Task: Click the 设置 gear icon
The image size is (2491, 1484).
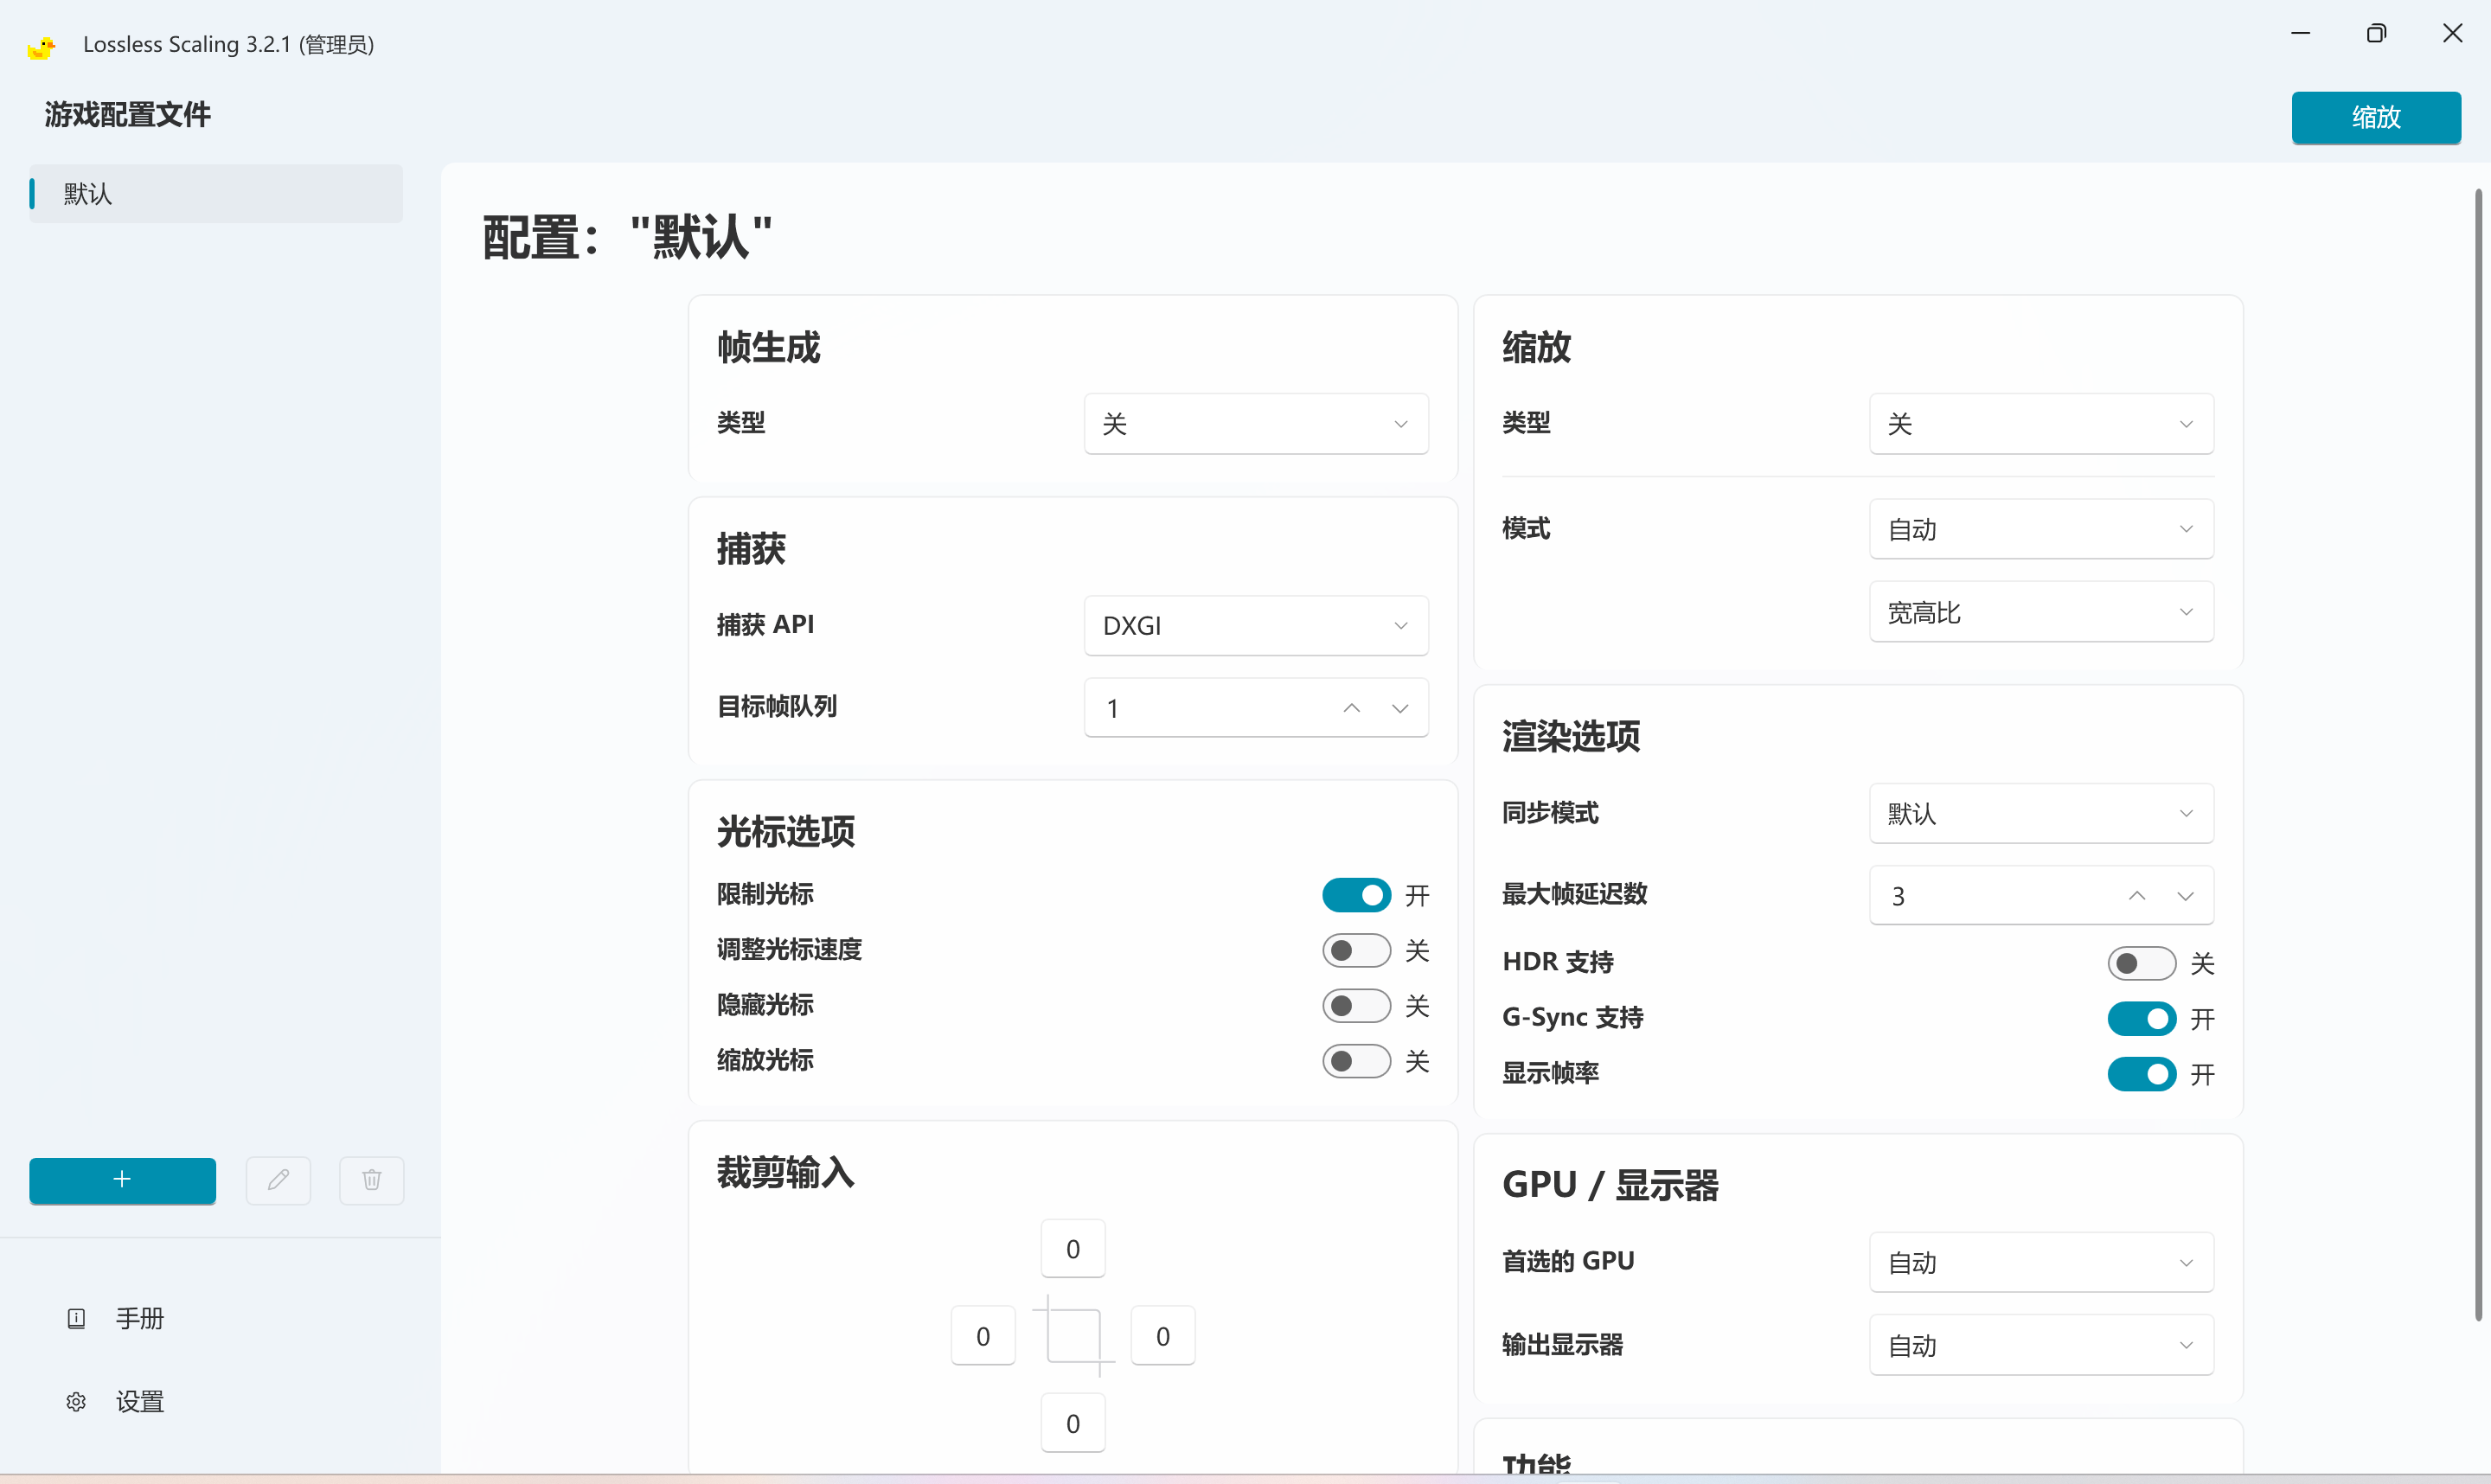Action: point(76,1402)
